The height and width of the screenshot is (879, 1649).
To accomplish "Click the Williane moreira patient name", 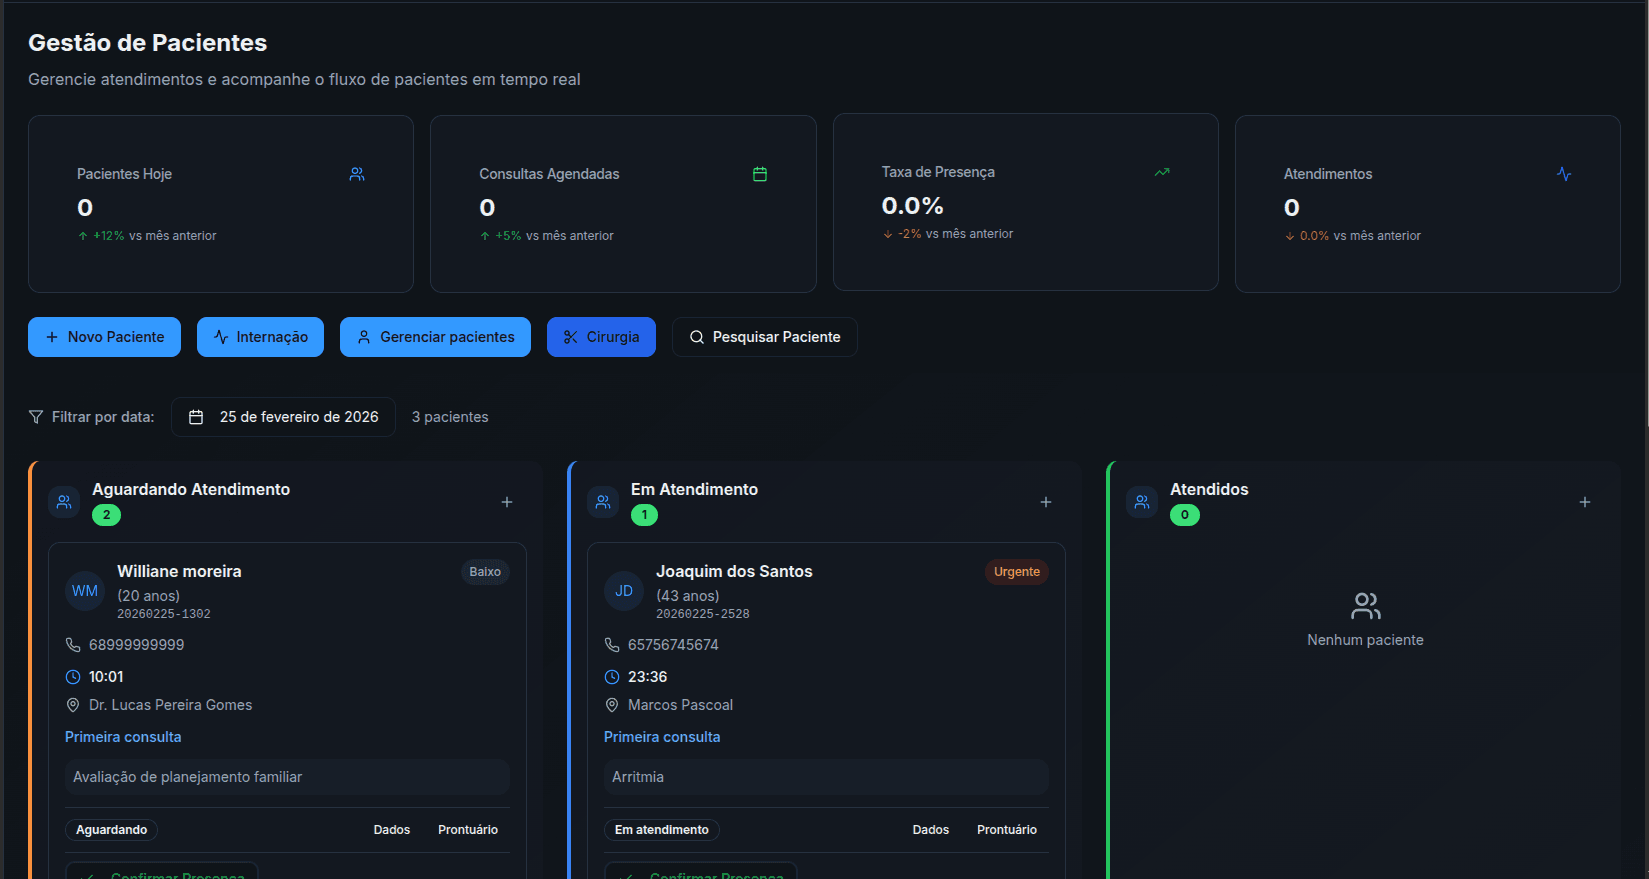I will pos(179,571).
